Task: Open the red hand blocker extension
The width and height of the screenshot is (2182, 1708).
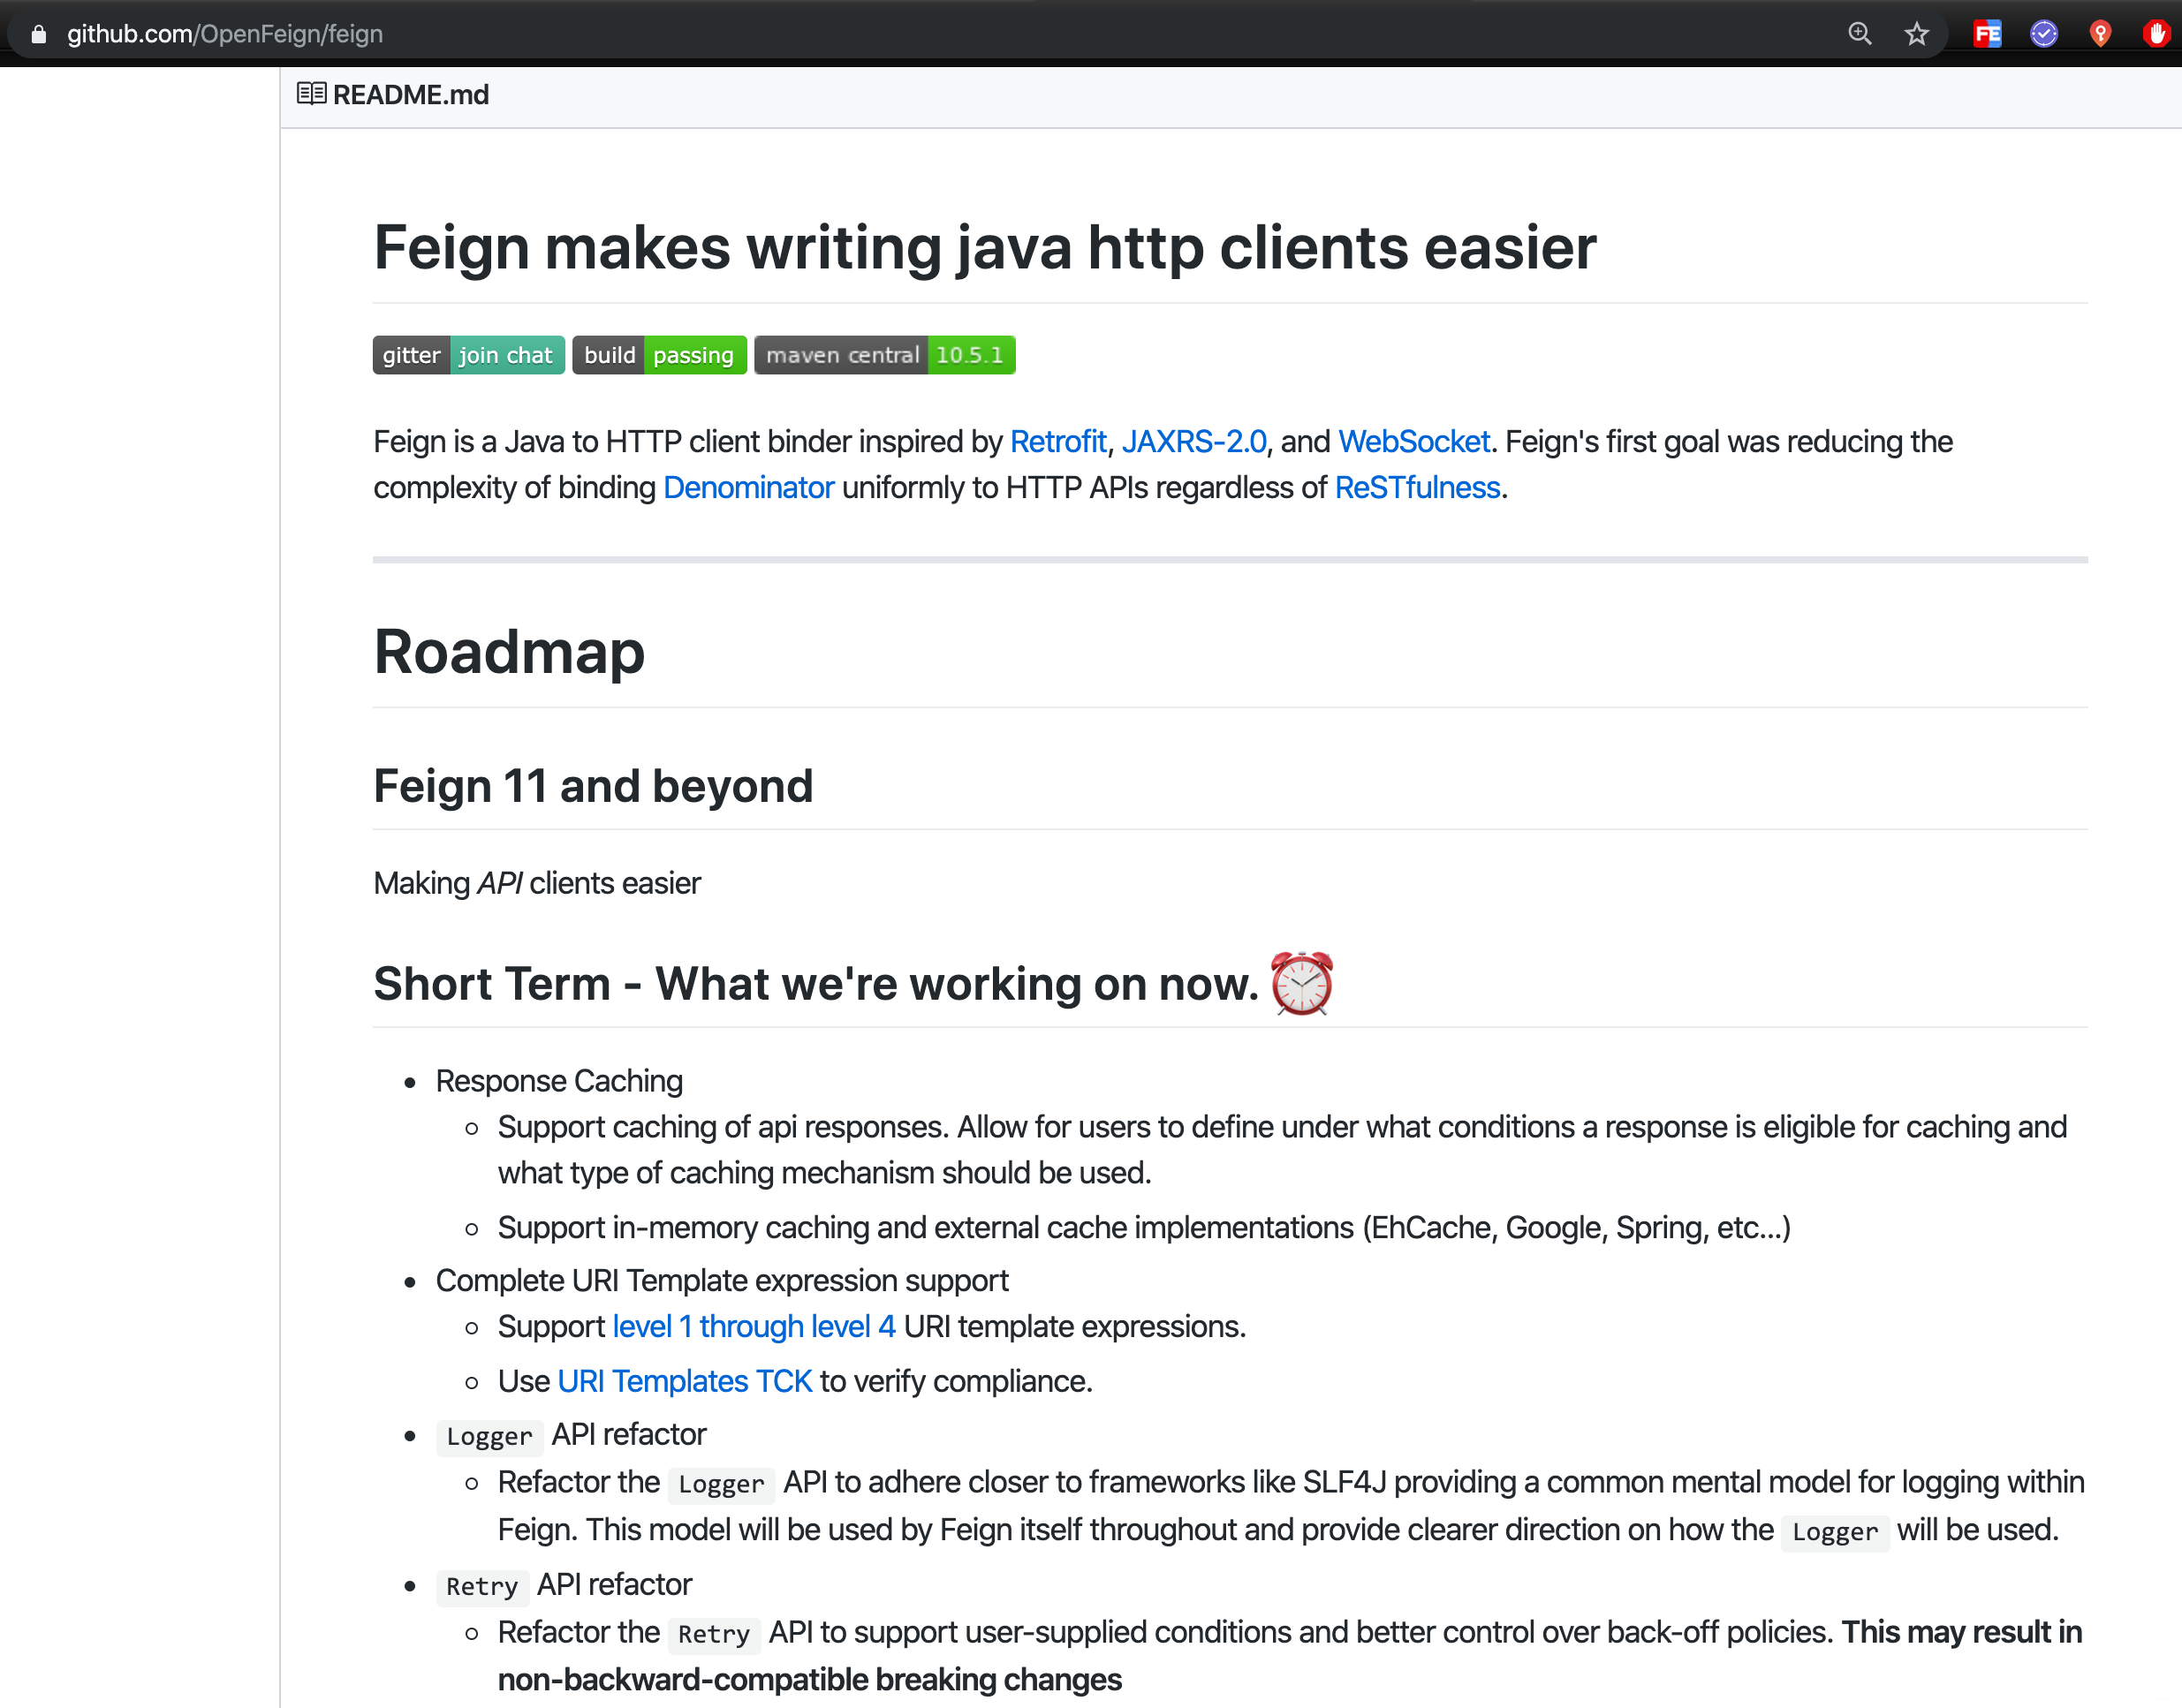Action: point(2156,34)
